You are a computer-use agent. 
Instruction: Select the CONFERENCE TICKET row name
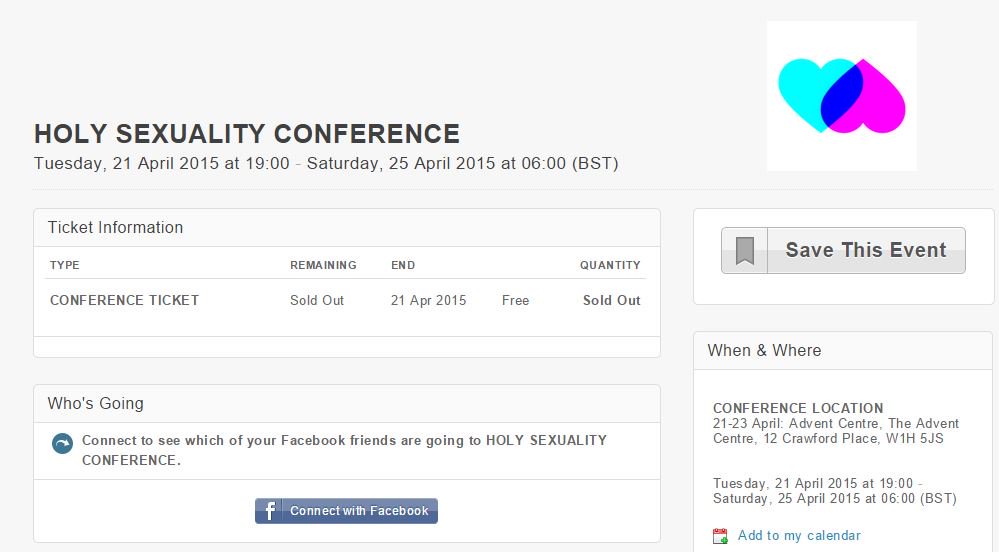coord(125,300)
